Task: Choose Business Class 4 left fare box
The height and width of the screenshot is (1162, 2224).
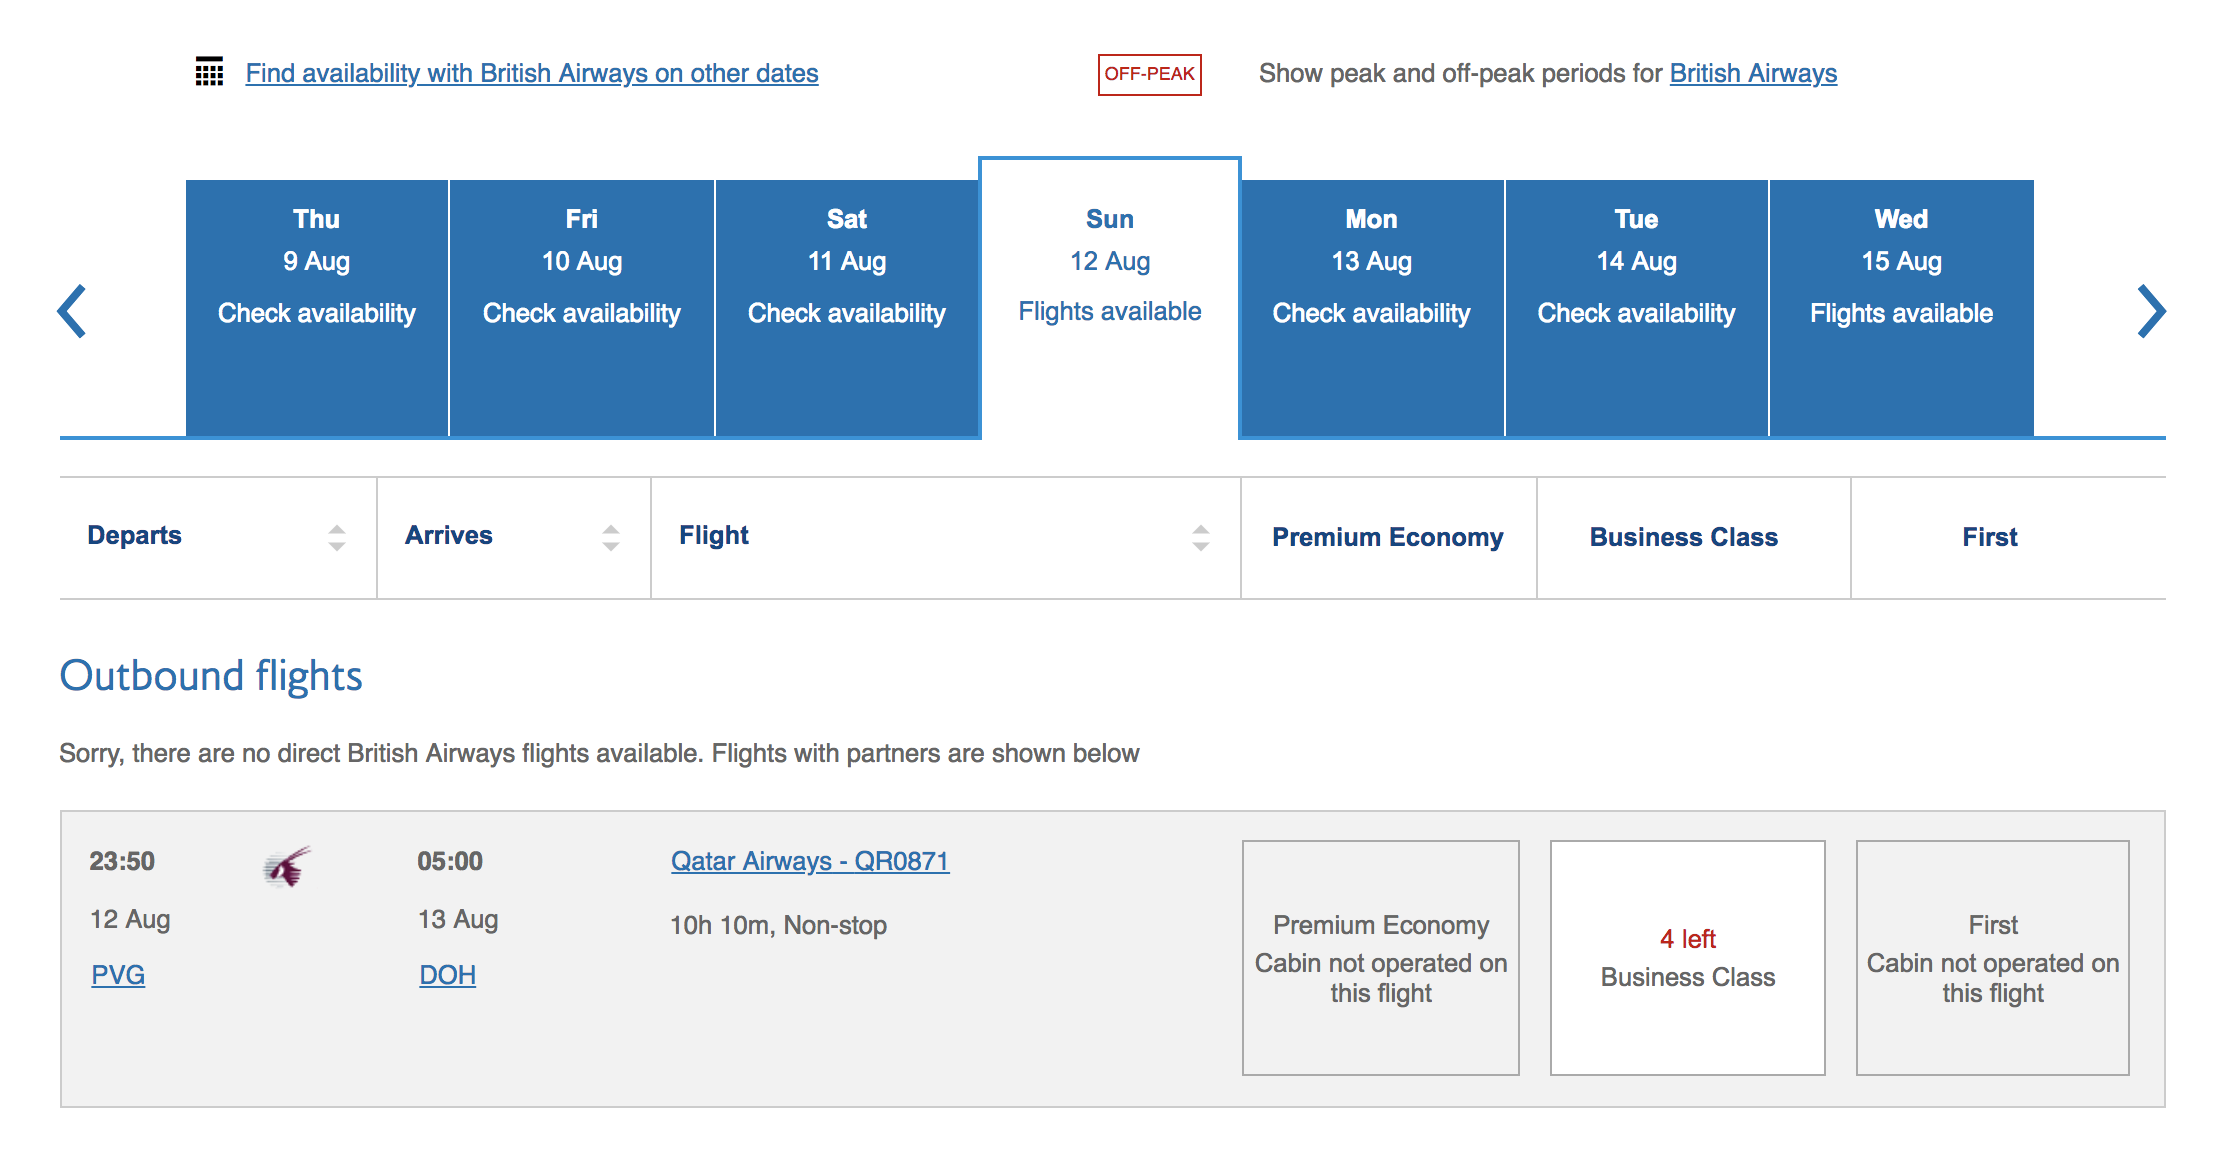Action: 1688,958
